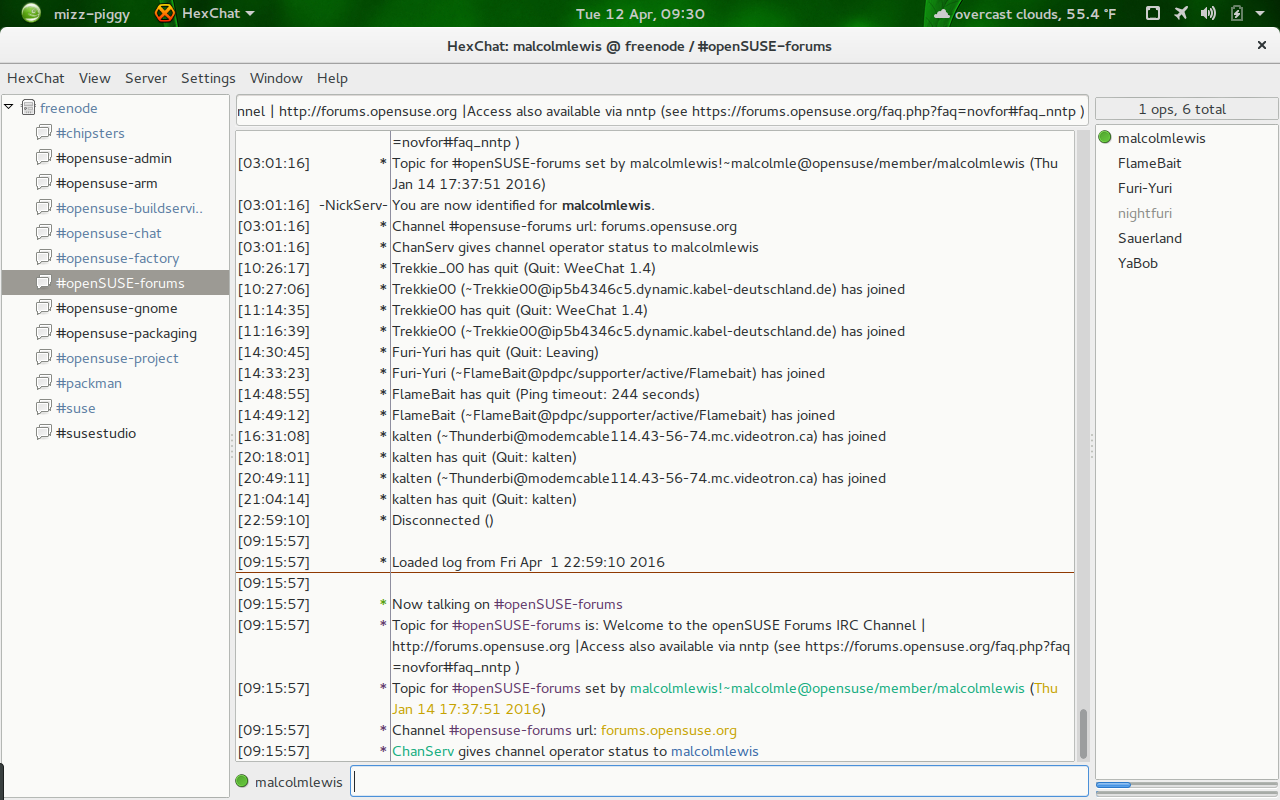Select the #opensuse-gnome channel
1280x800 pixels.
pos(116,308)
